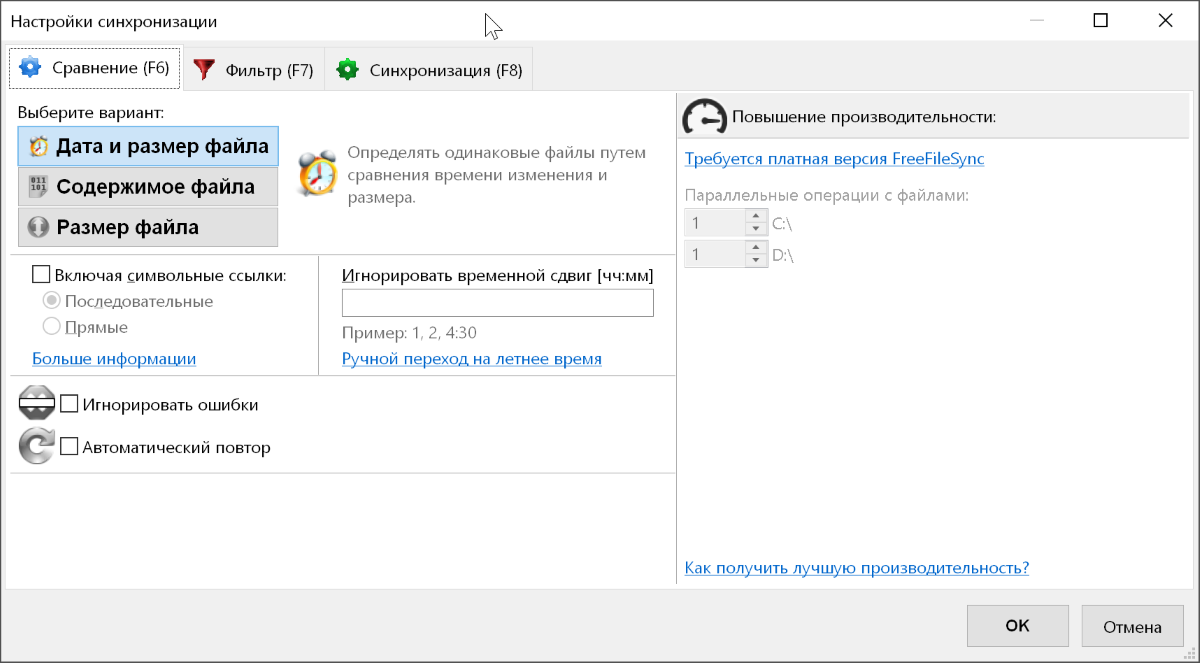Open Требуется платная версия FreeFileSync link
Image resolution: width=1200 pixels, height=663 pixels.
pos(834,158)
